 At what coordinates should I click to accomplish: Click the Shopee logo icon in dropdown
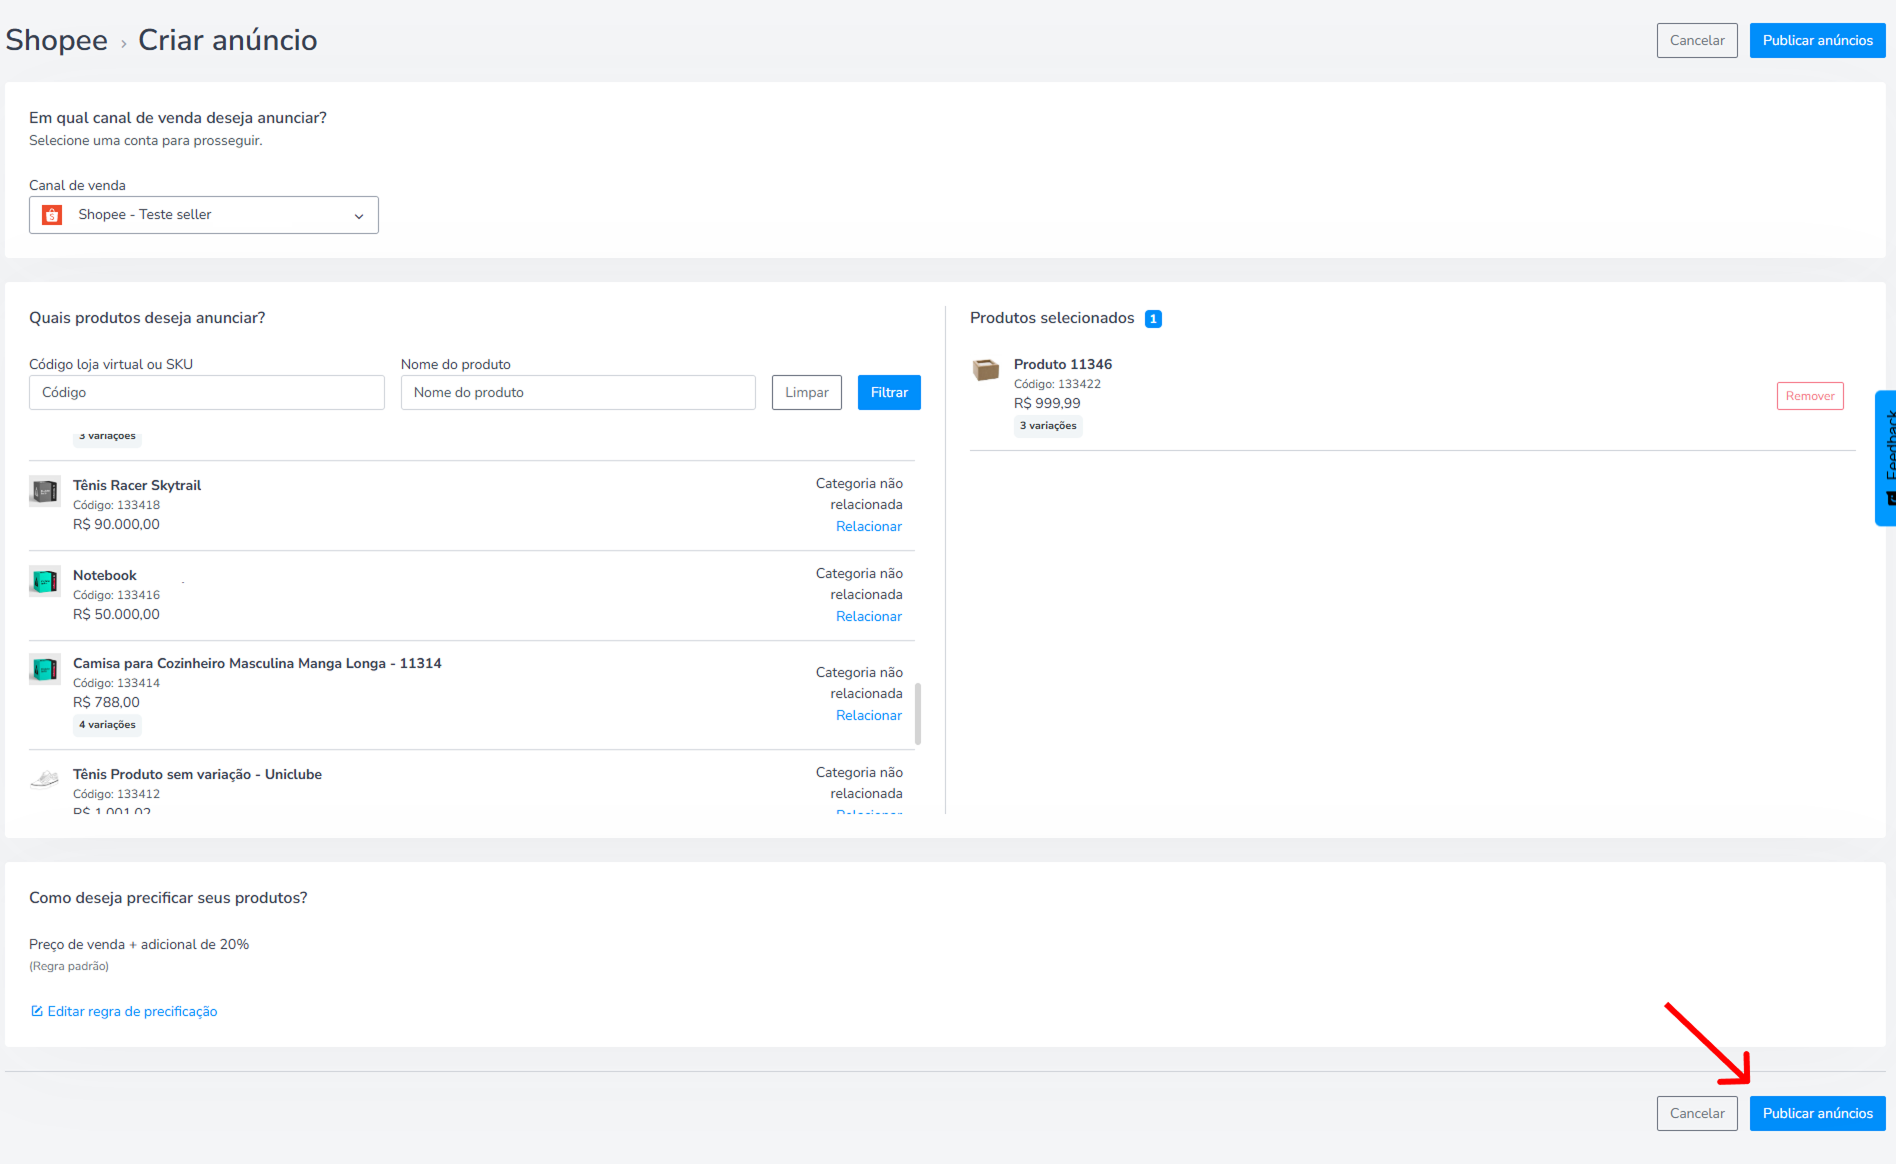tap(52, 215)
